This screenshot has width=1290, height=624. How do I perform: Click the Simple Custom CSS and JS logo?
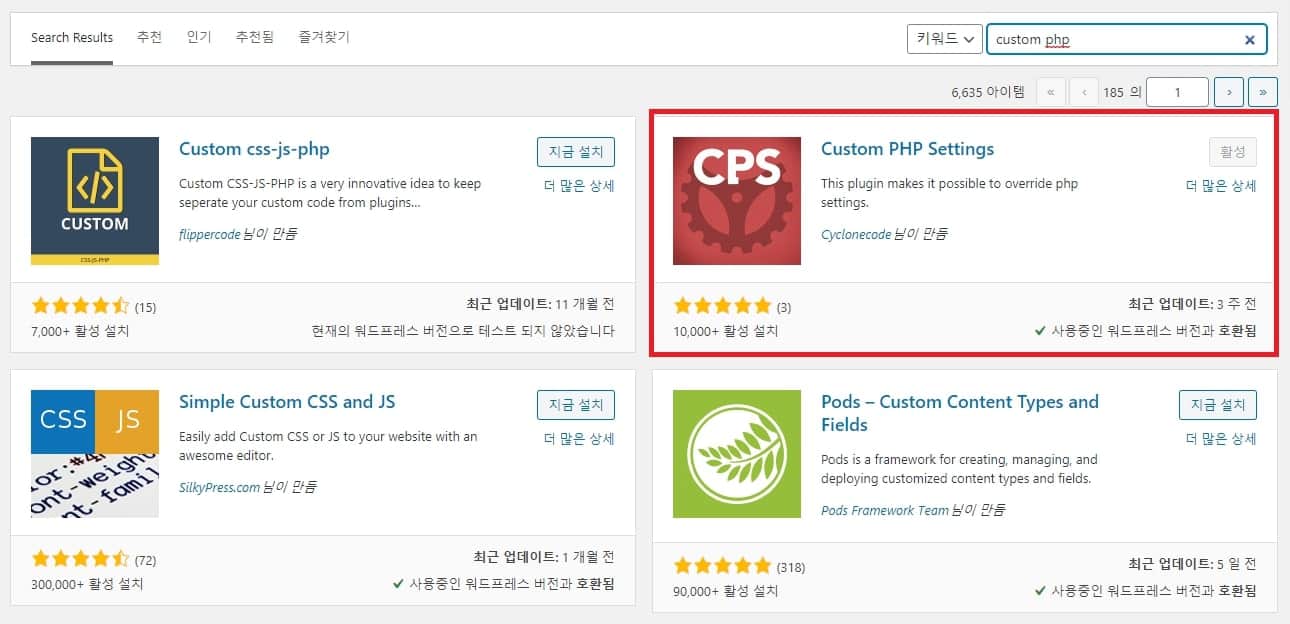(94, 453)
